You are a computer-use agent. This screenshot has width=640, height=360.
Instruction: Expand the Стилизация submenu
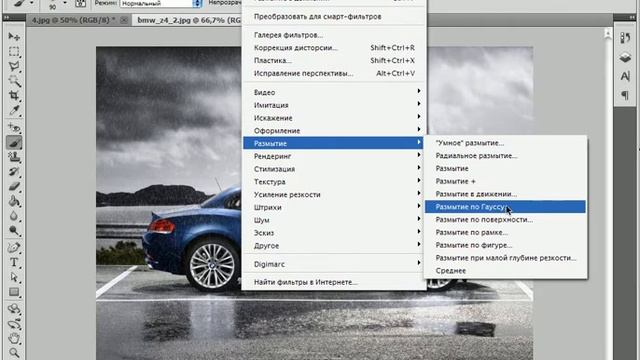click(x=334, y=169)
